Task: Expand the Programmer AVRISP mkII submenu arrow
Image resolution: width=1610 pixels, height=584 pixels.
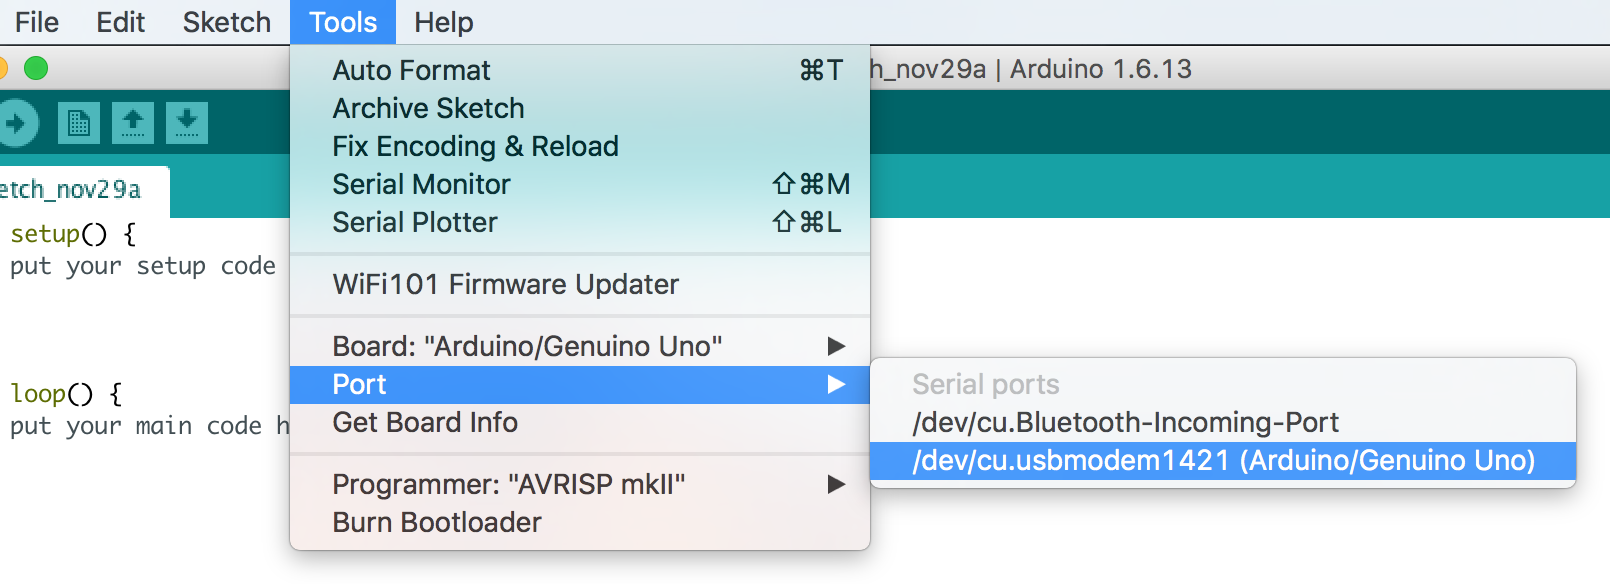Action: [x=836, y=485]
